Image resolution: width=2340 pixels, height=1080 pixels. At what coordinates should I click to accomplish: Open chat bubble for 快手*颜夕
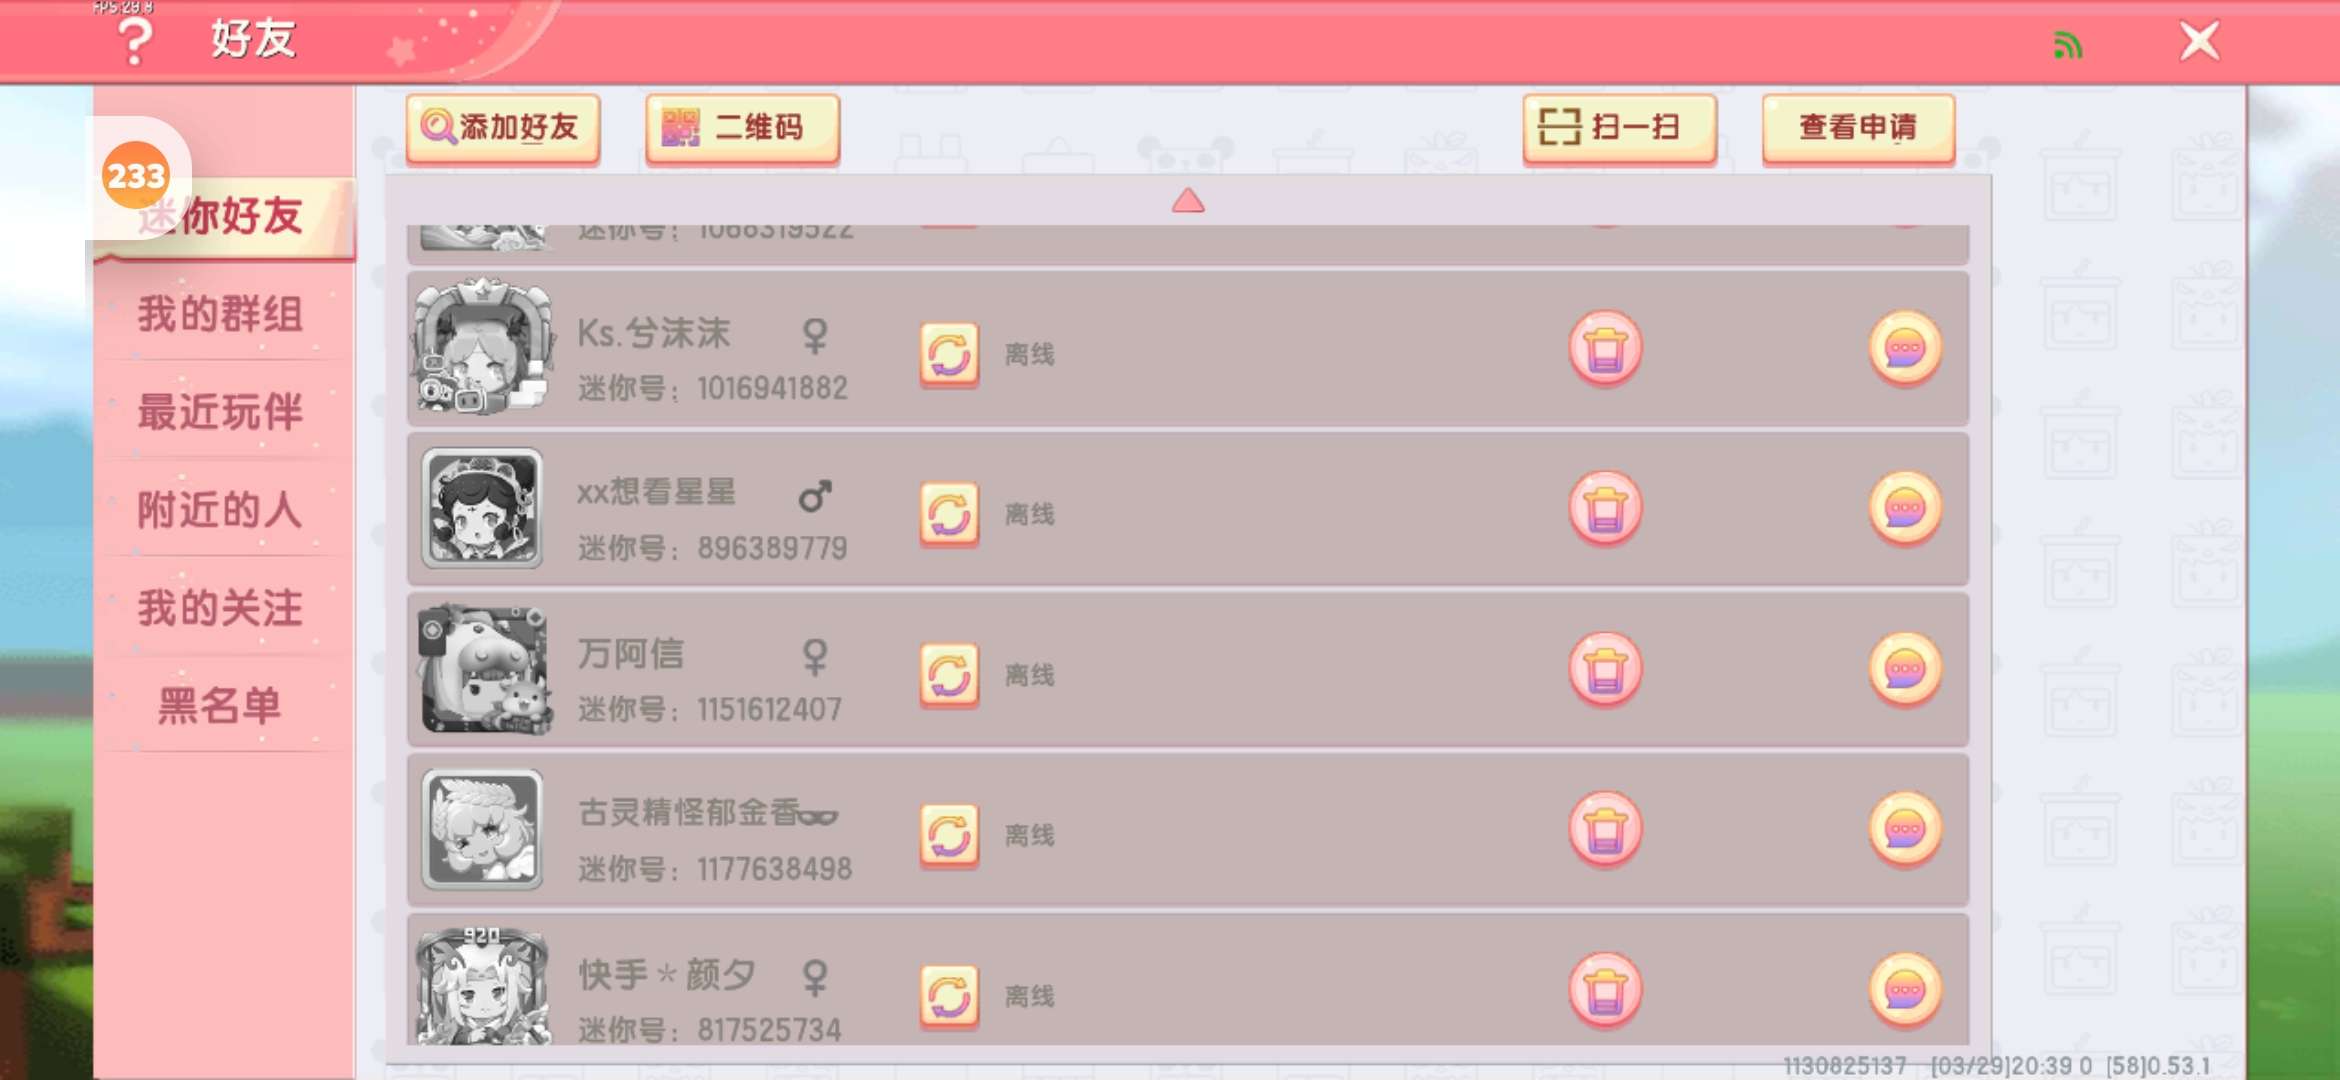pos(1905,991)
